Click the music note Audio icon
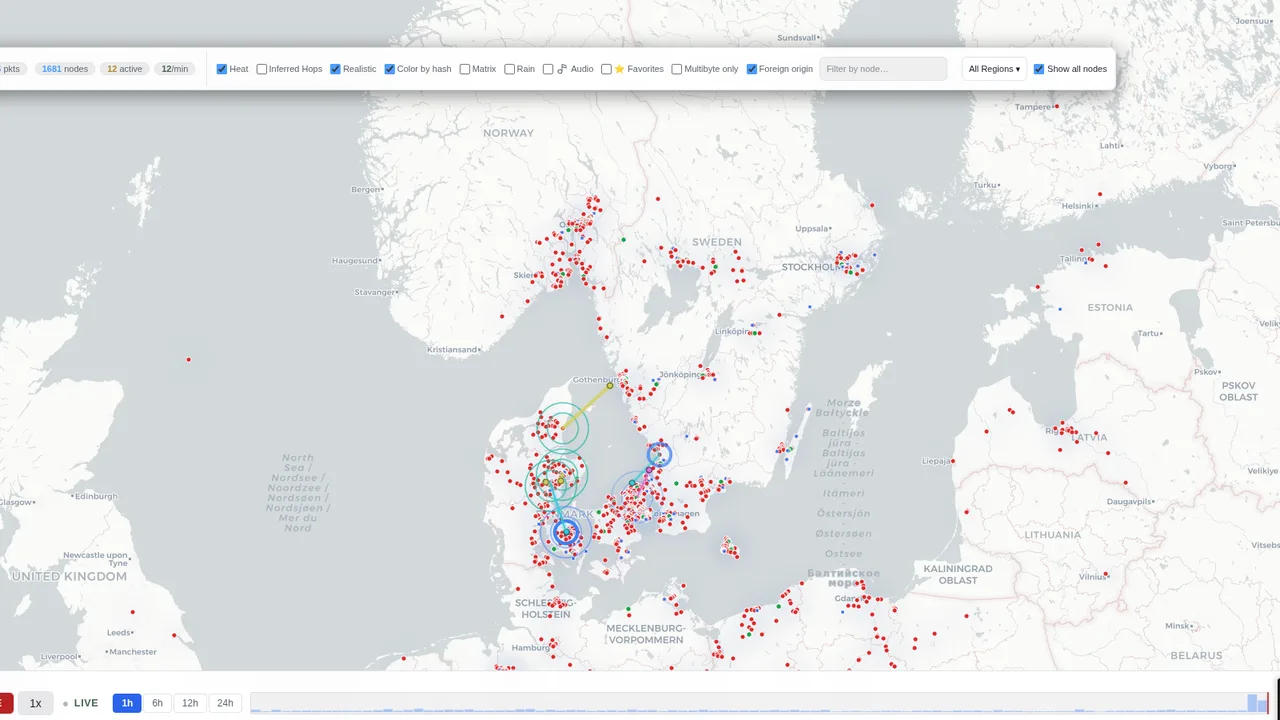 [562, 69]
